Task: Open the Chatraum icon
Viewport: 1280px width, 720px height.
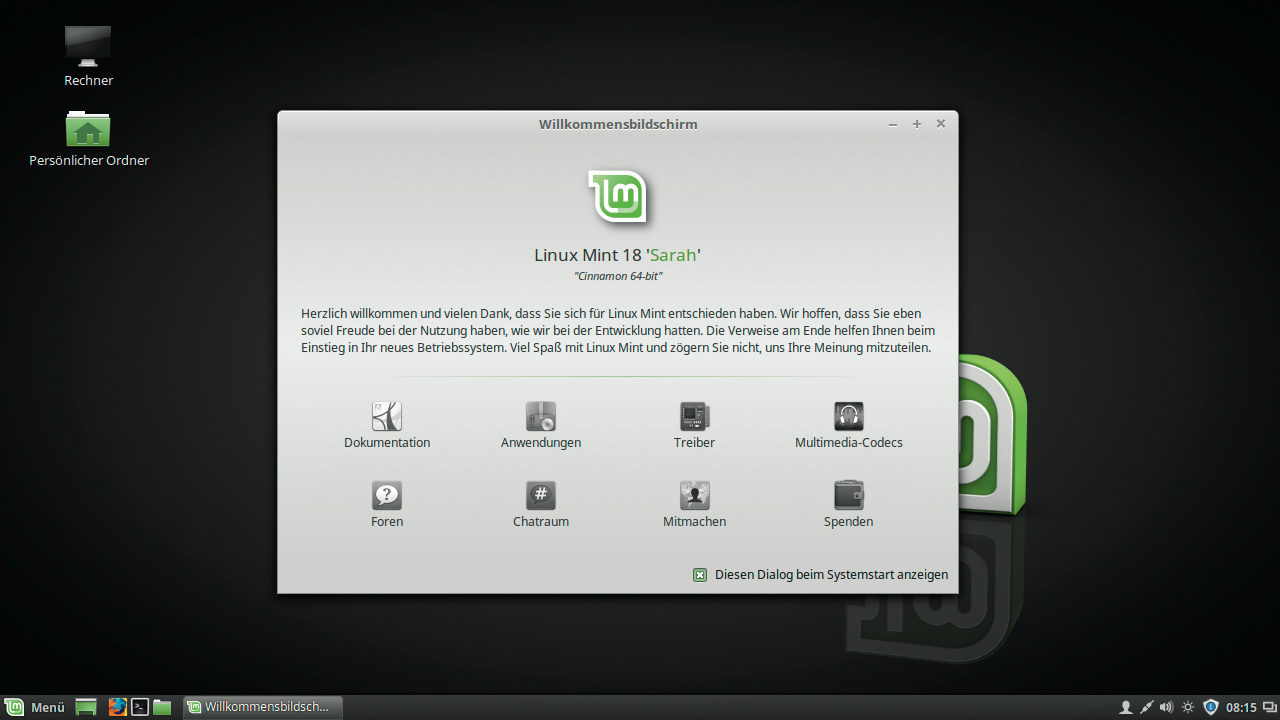Action: pos(540,495)
